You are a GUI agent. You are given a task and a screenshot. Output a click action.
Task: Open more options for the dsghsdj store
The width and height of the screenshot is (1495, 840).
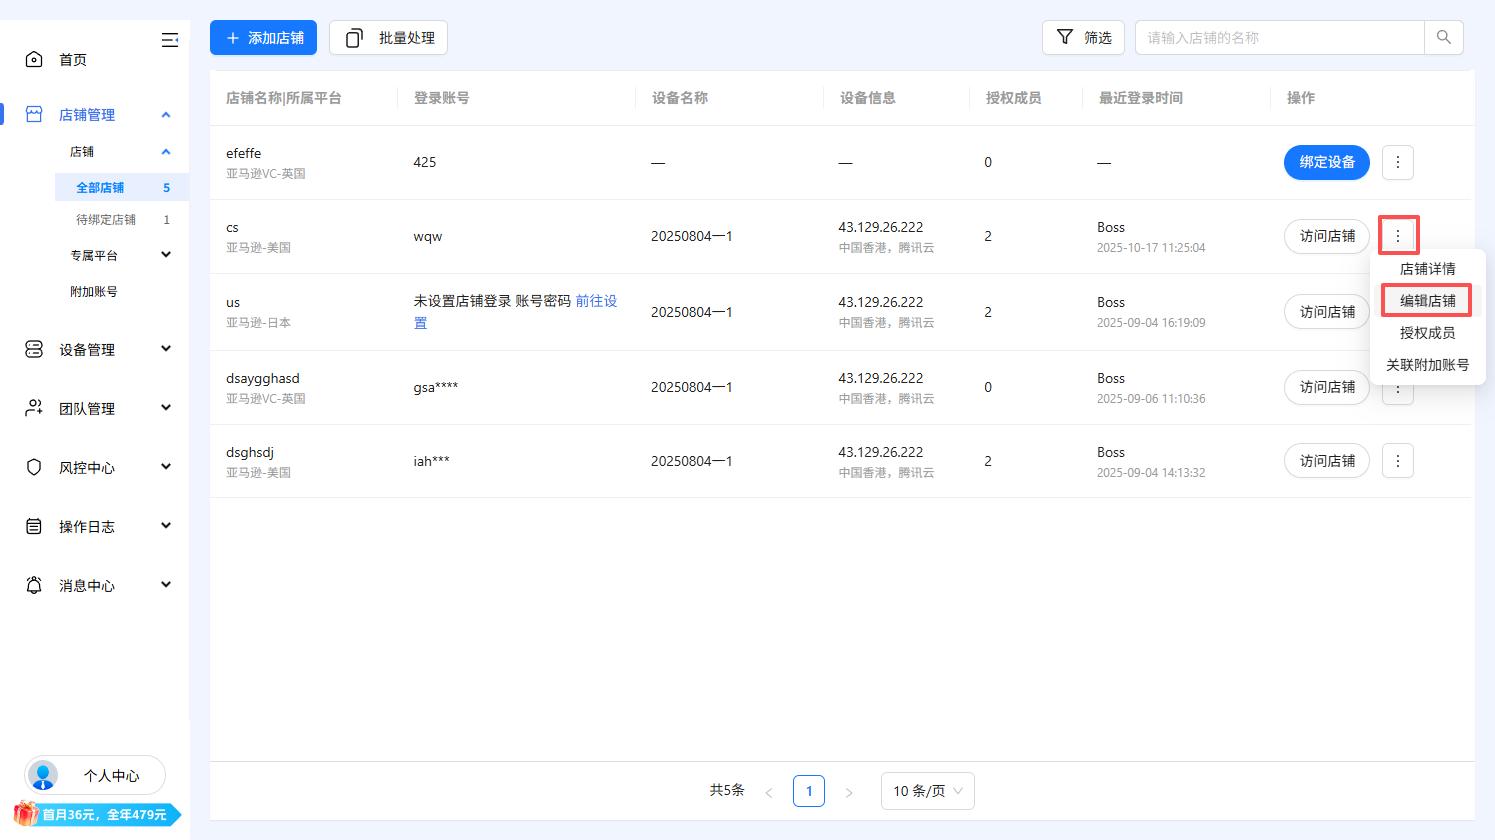tap(1397, 461)
